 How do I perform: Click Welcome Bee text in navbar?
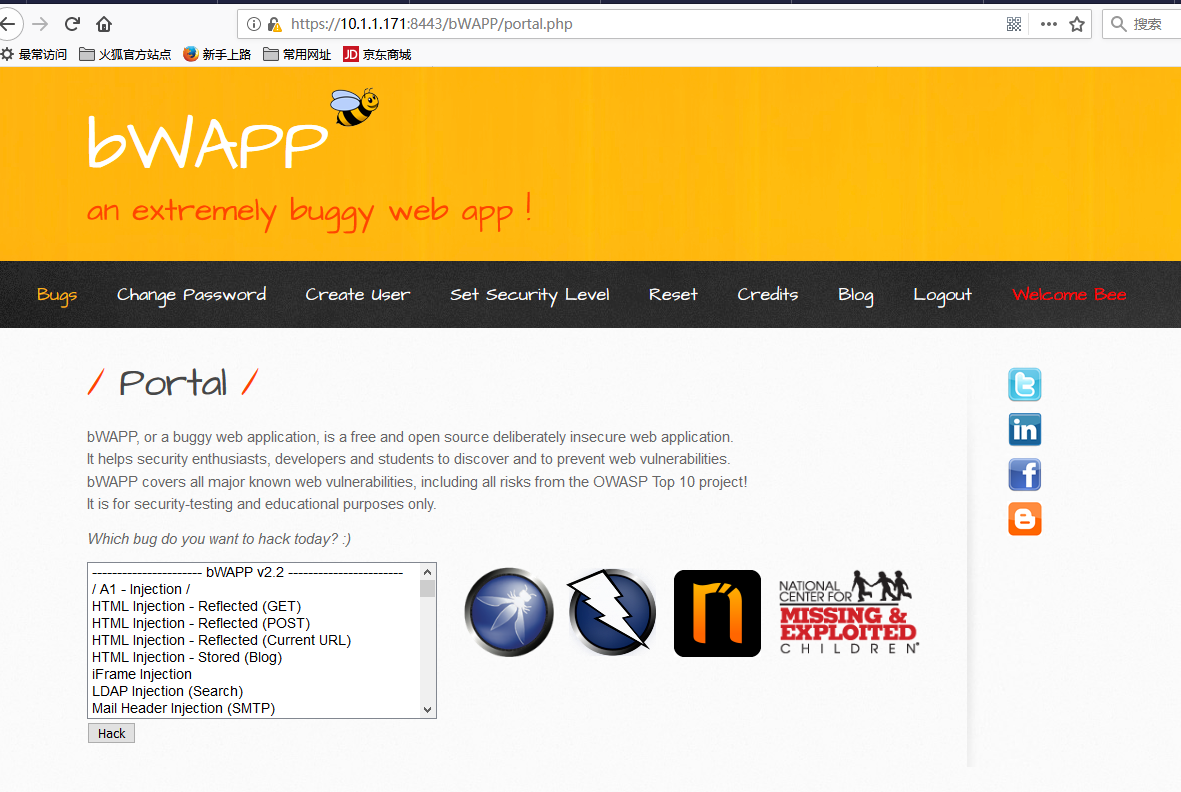point(1069,294)
